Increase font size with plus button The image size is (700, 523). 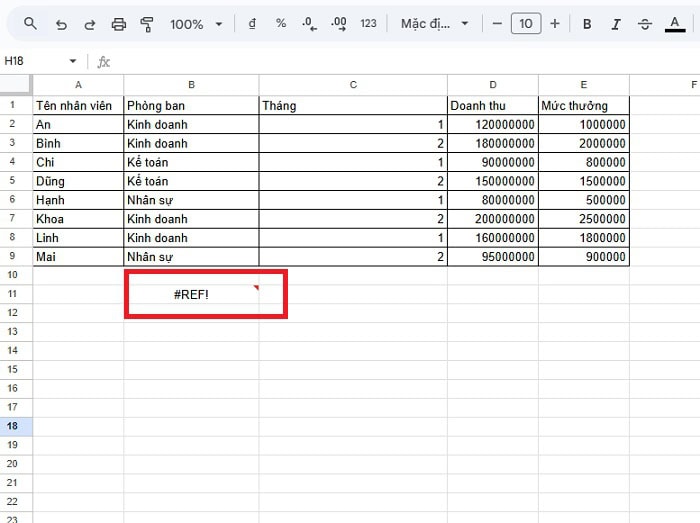[x=555, y=24]
